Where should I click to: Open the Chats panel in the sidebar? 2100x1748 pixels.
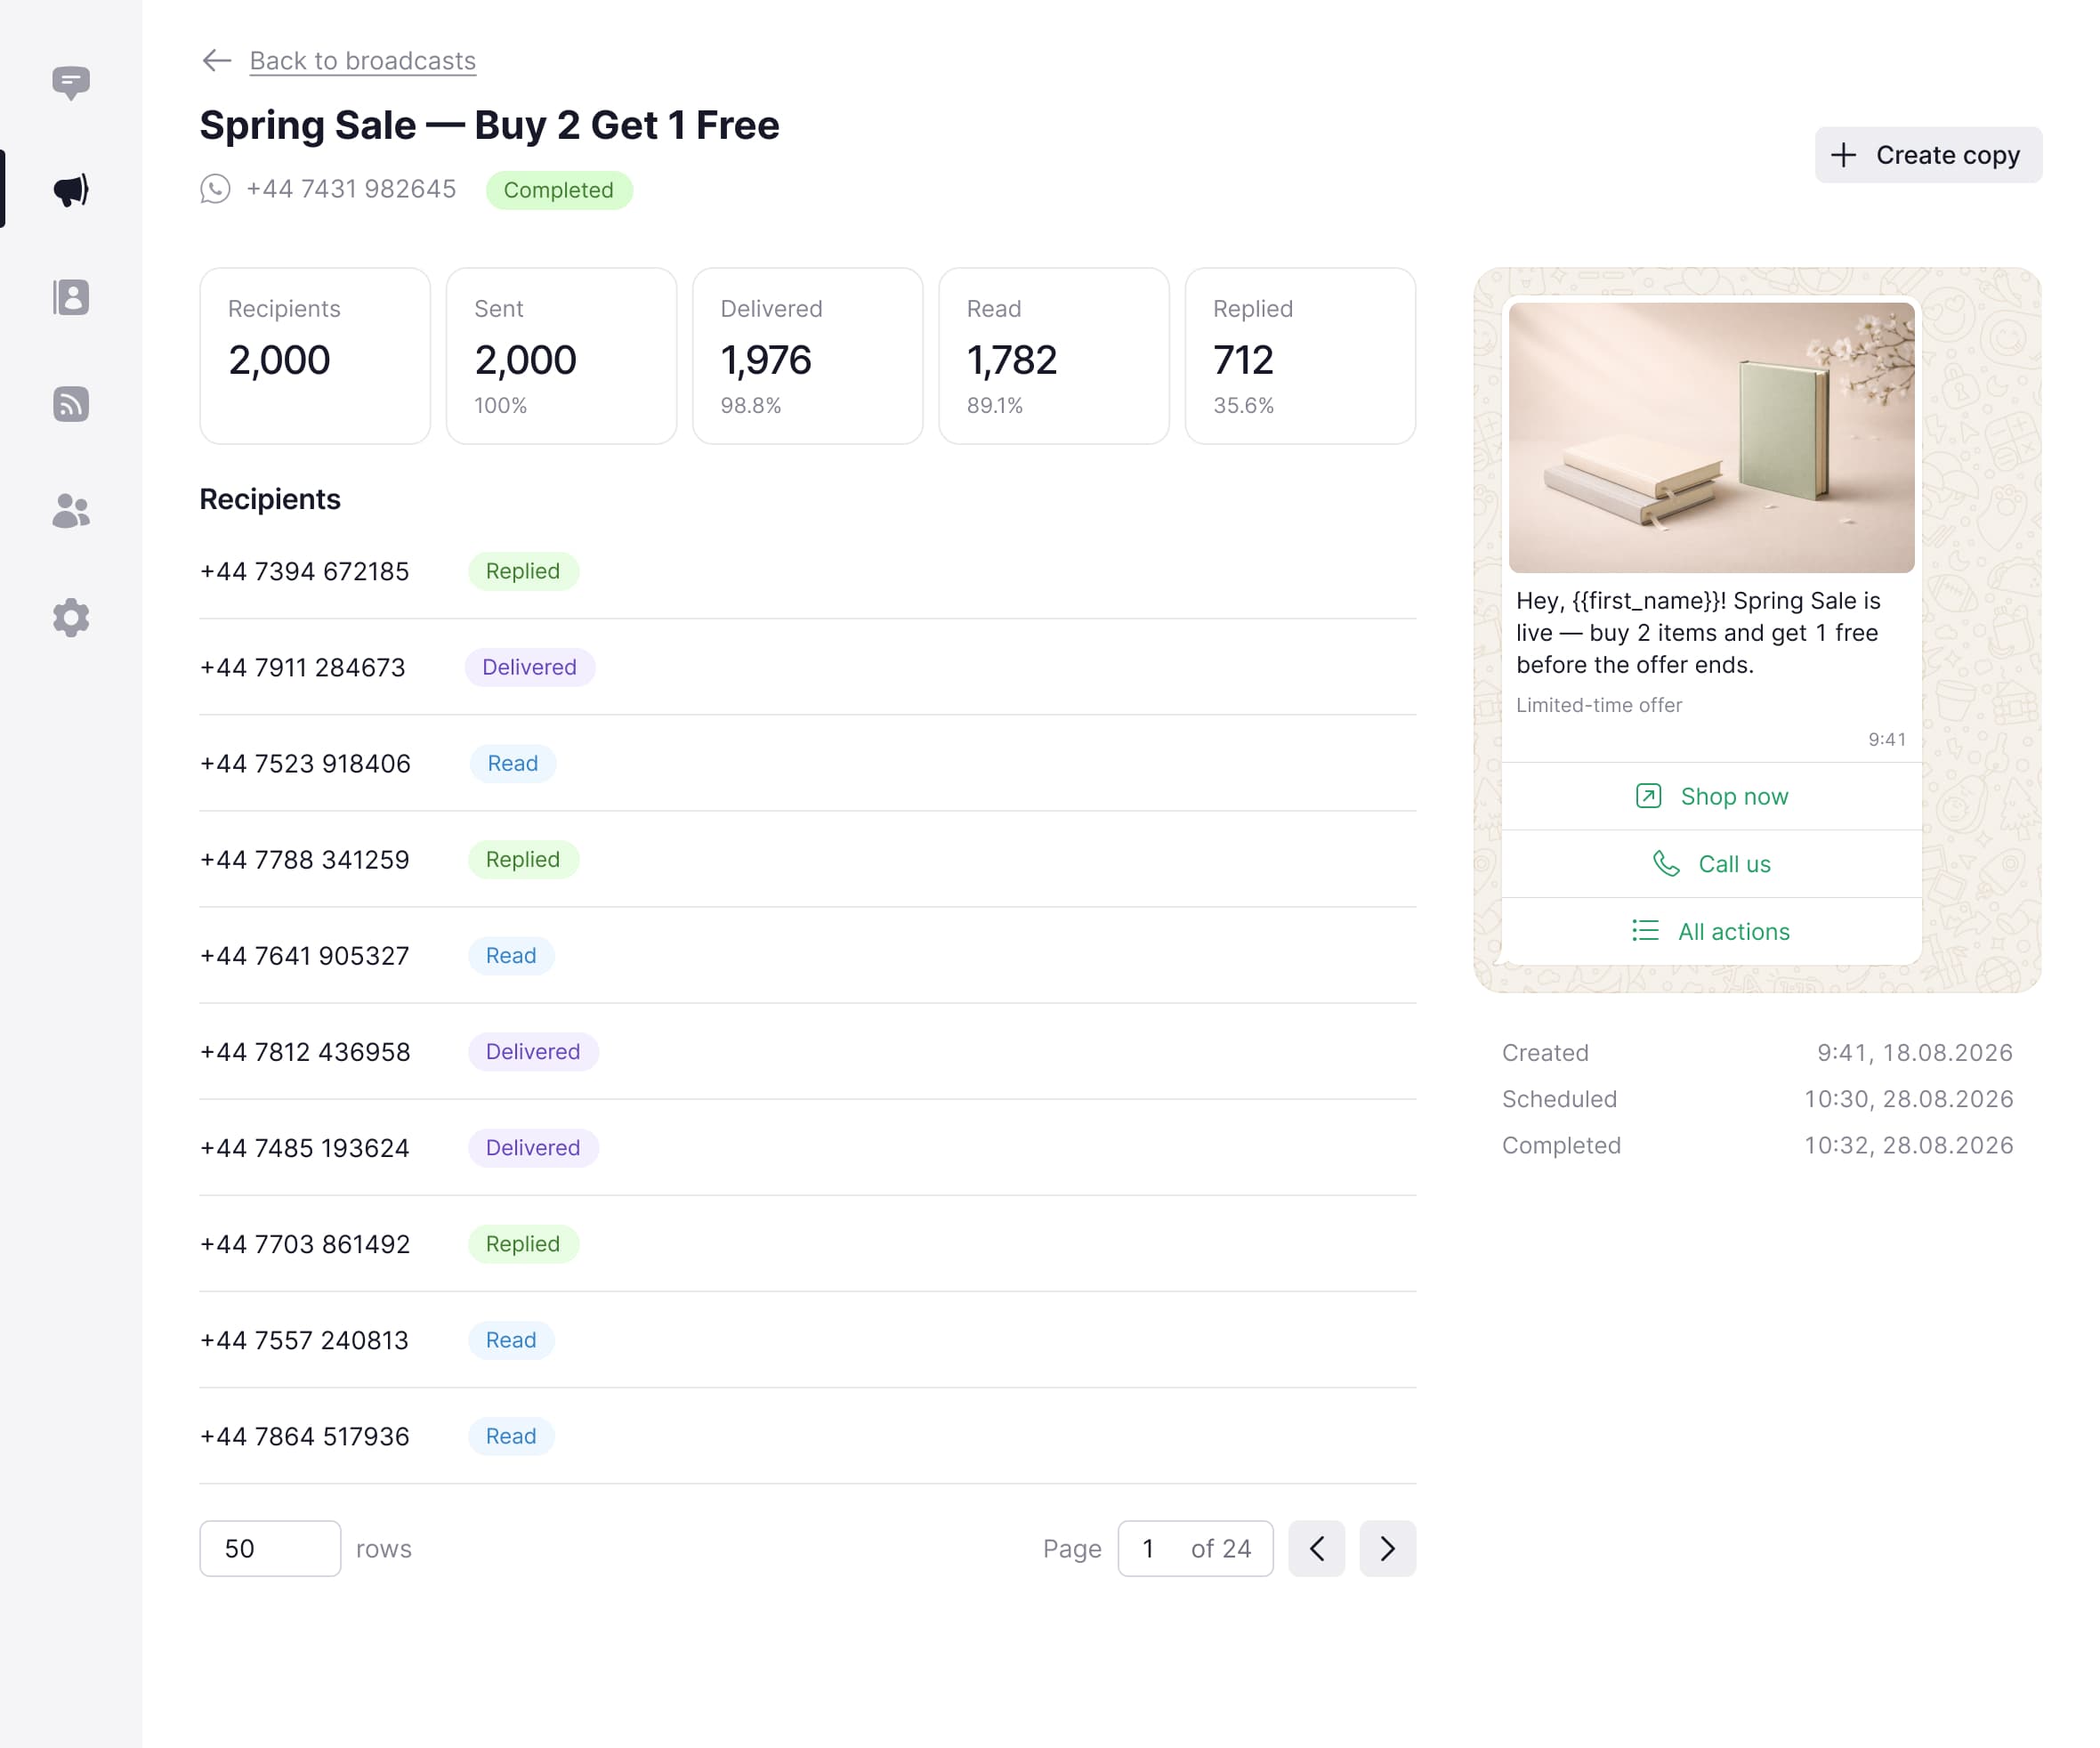[x=70, y=82]
